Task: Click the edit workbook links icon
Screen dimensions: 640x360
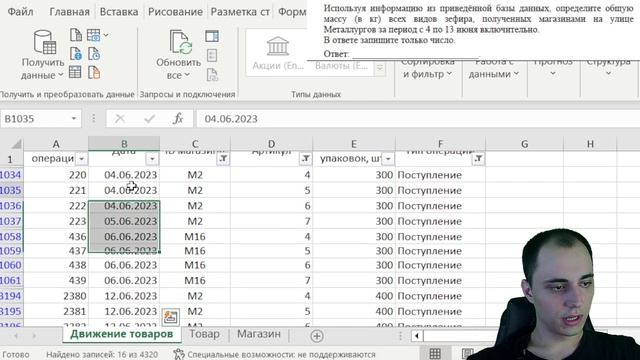Action: (x=212, y=74)
